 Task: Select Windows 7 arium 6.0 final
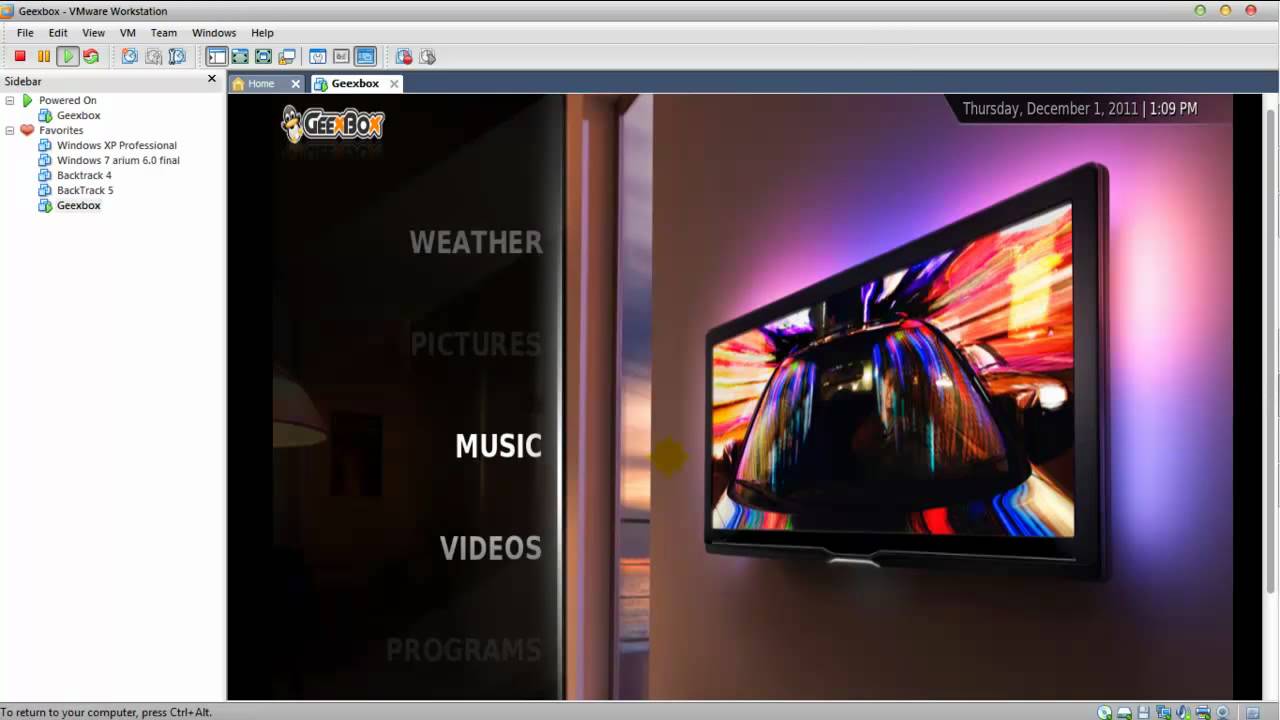point(118,160)
